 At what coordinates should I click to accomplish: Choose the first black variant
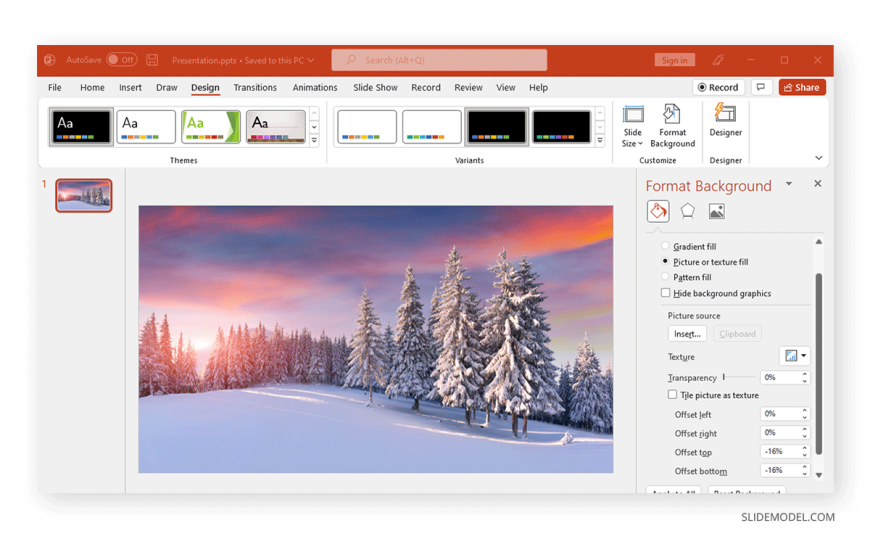(497, 127)
